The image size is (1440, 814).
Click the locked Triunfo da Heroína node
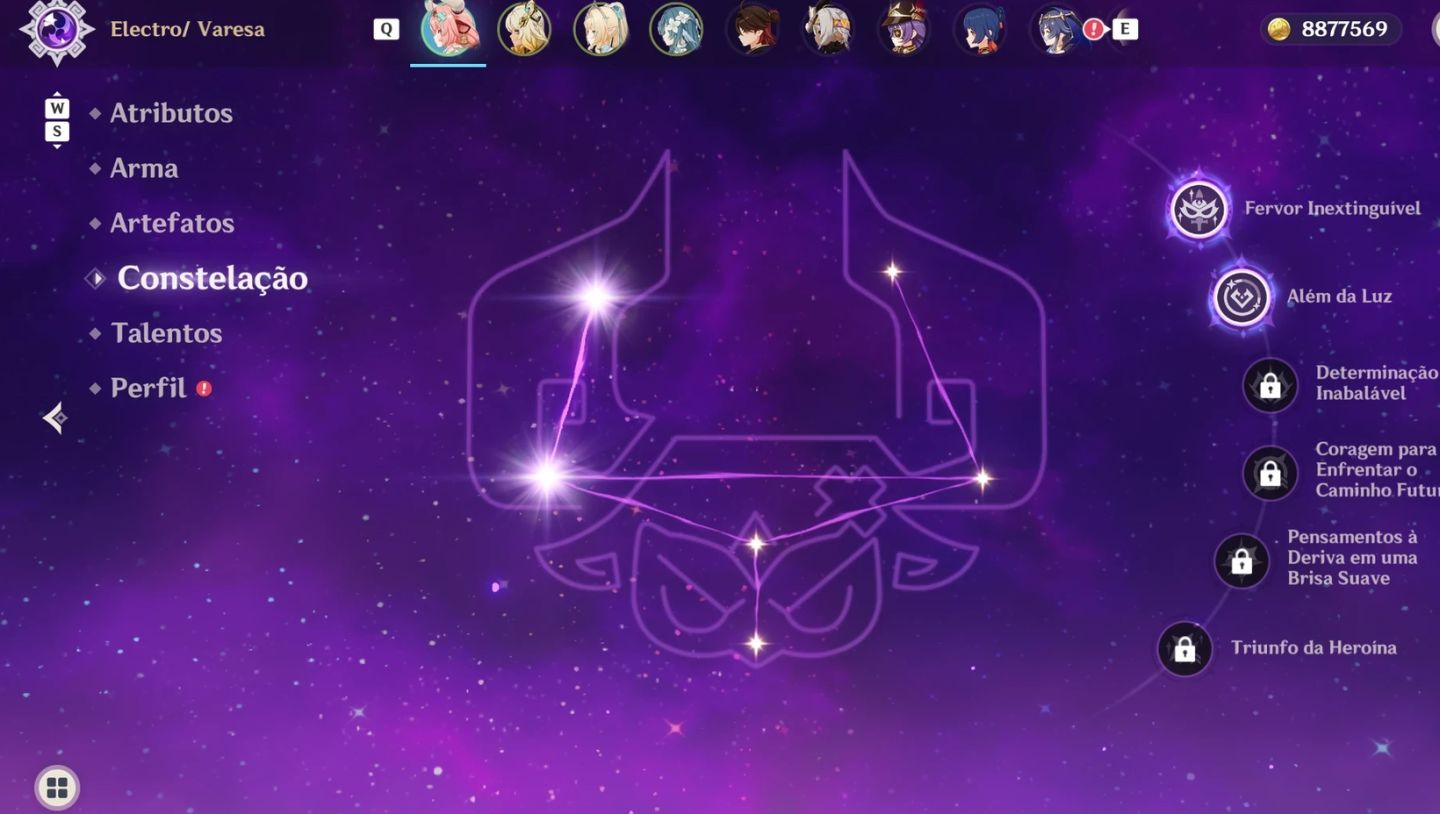(1185, 649)
